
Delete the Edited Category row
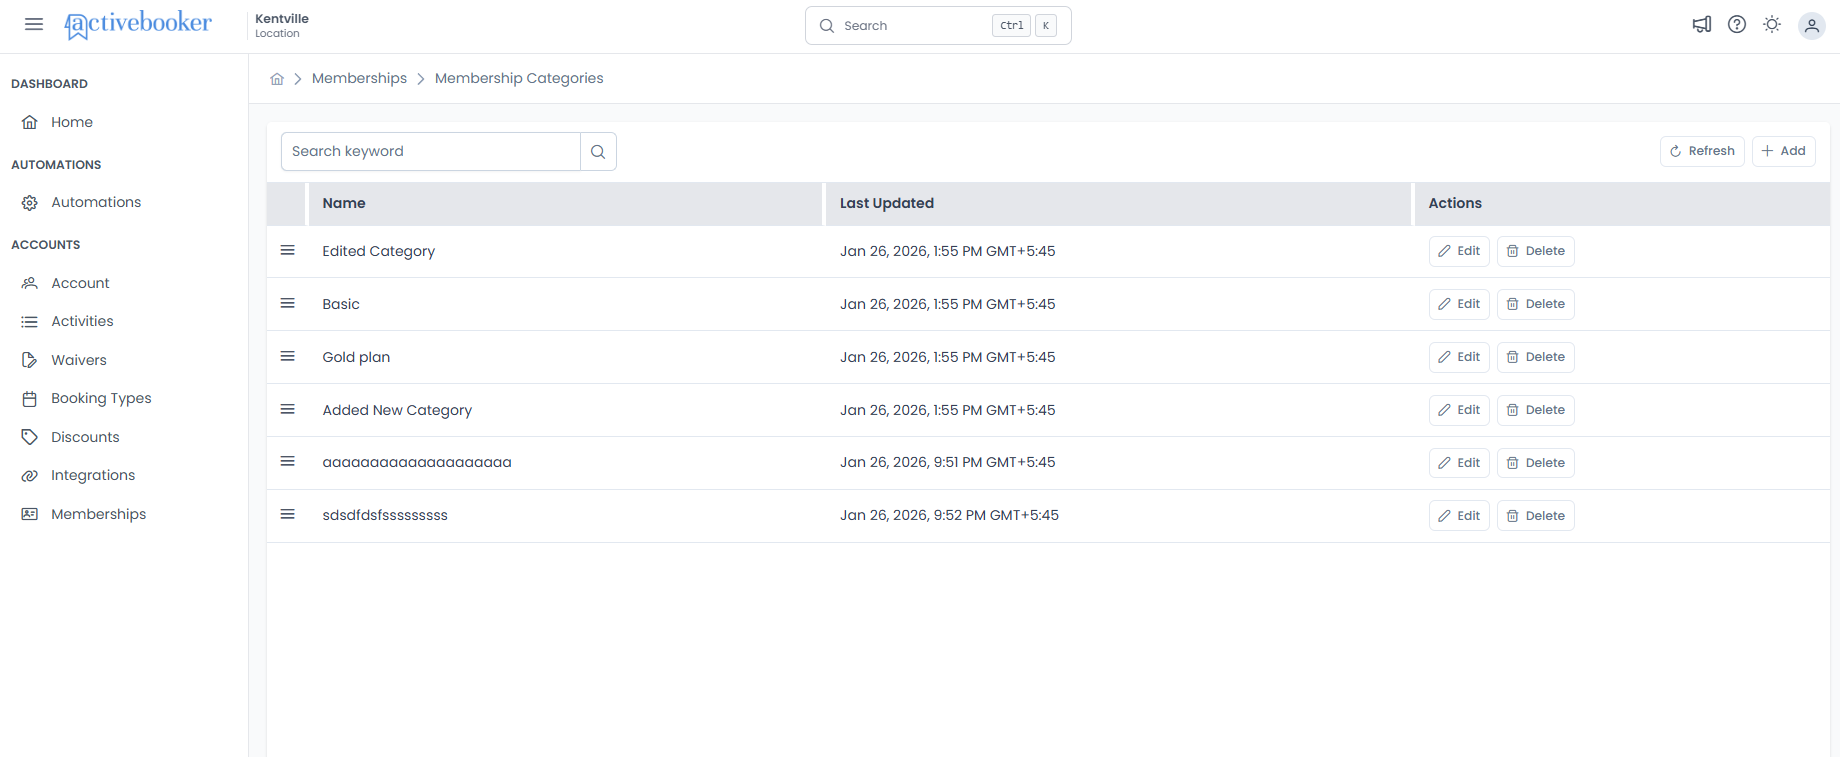click(1535, 251)
